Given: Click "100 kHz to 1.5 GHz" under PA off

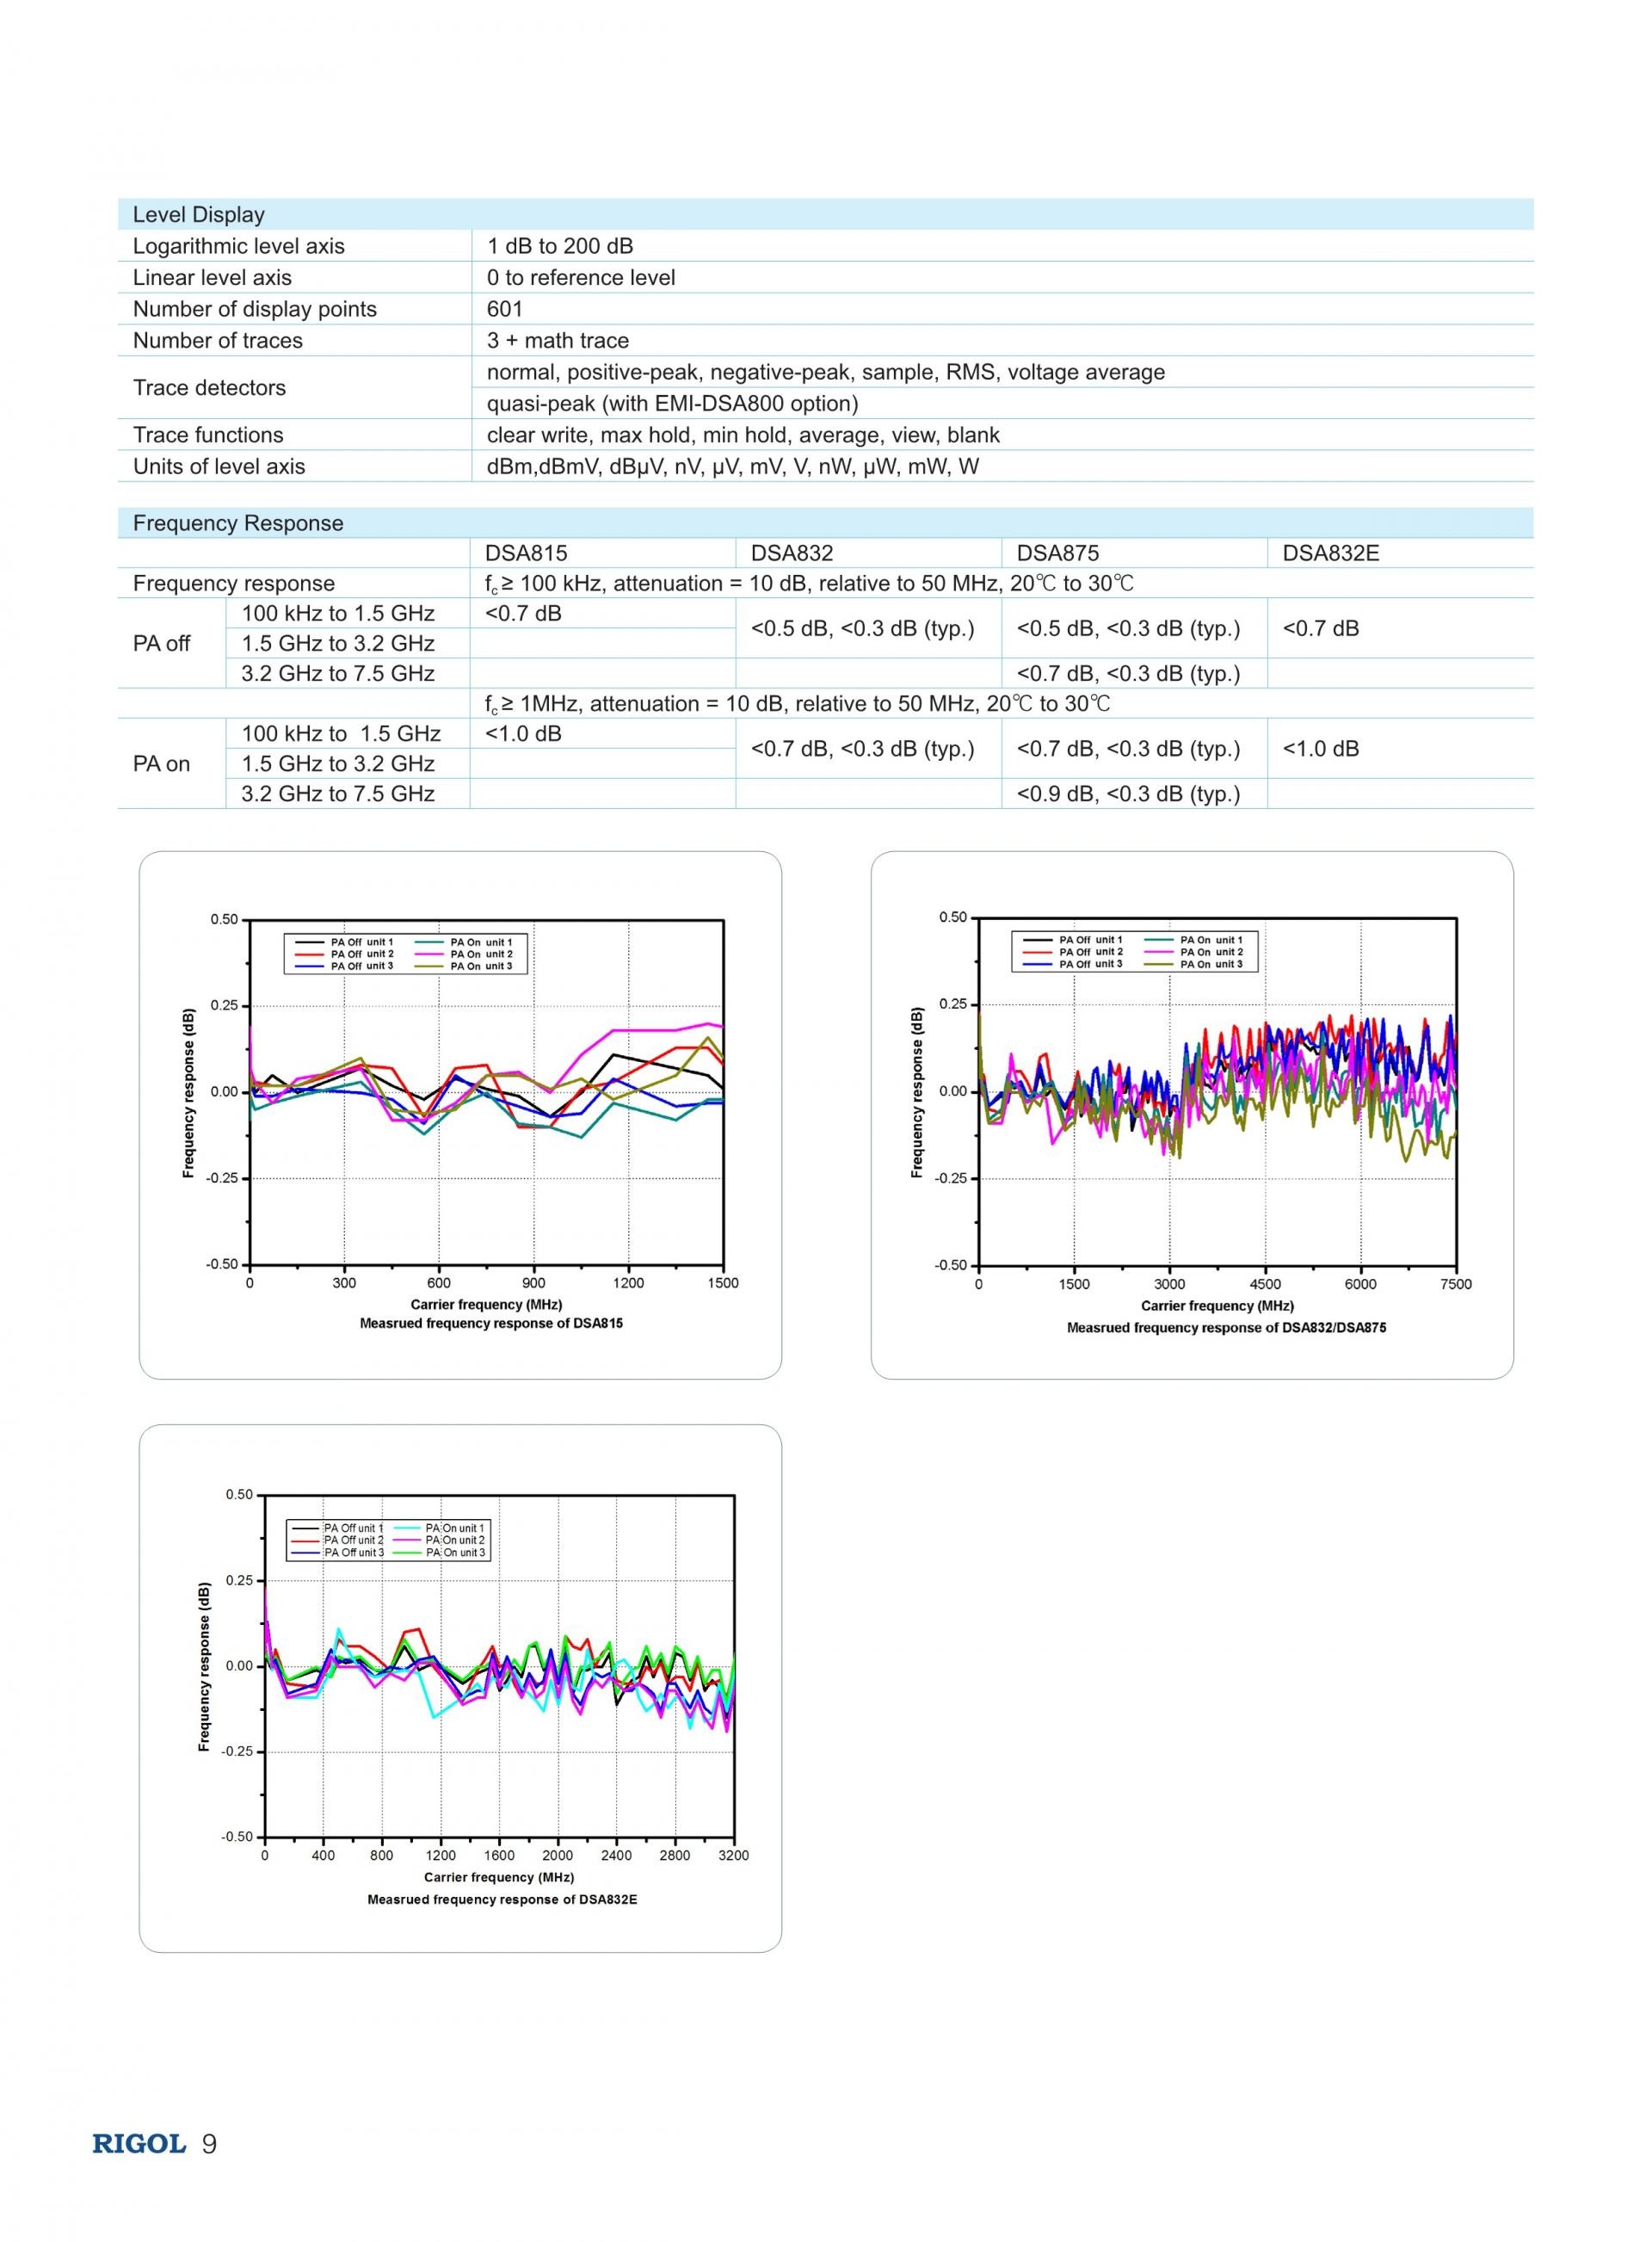Looking at the screenshot, I should [x=338, y=614].
